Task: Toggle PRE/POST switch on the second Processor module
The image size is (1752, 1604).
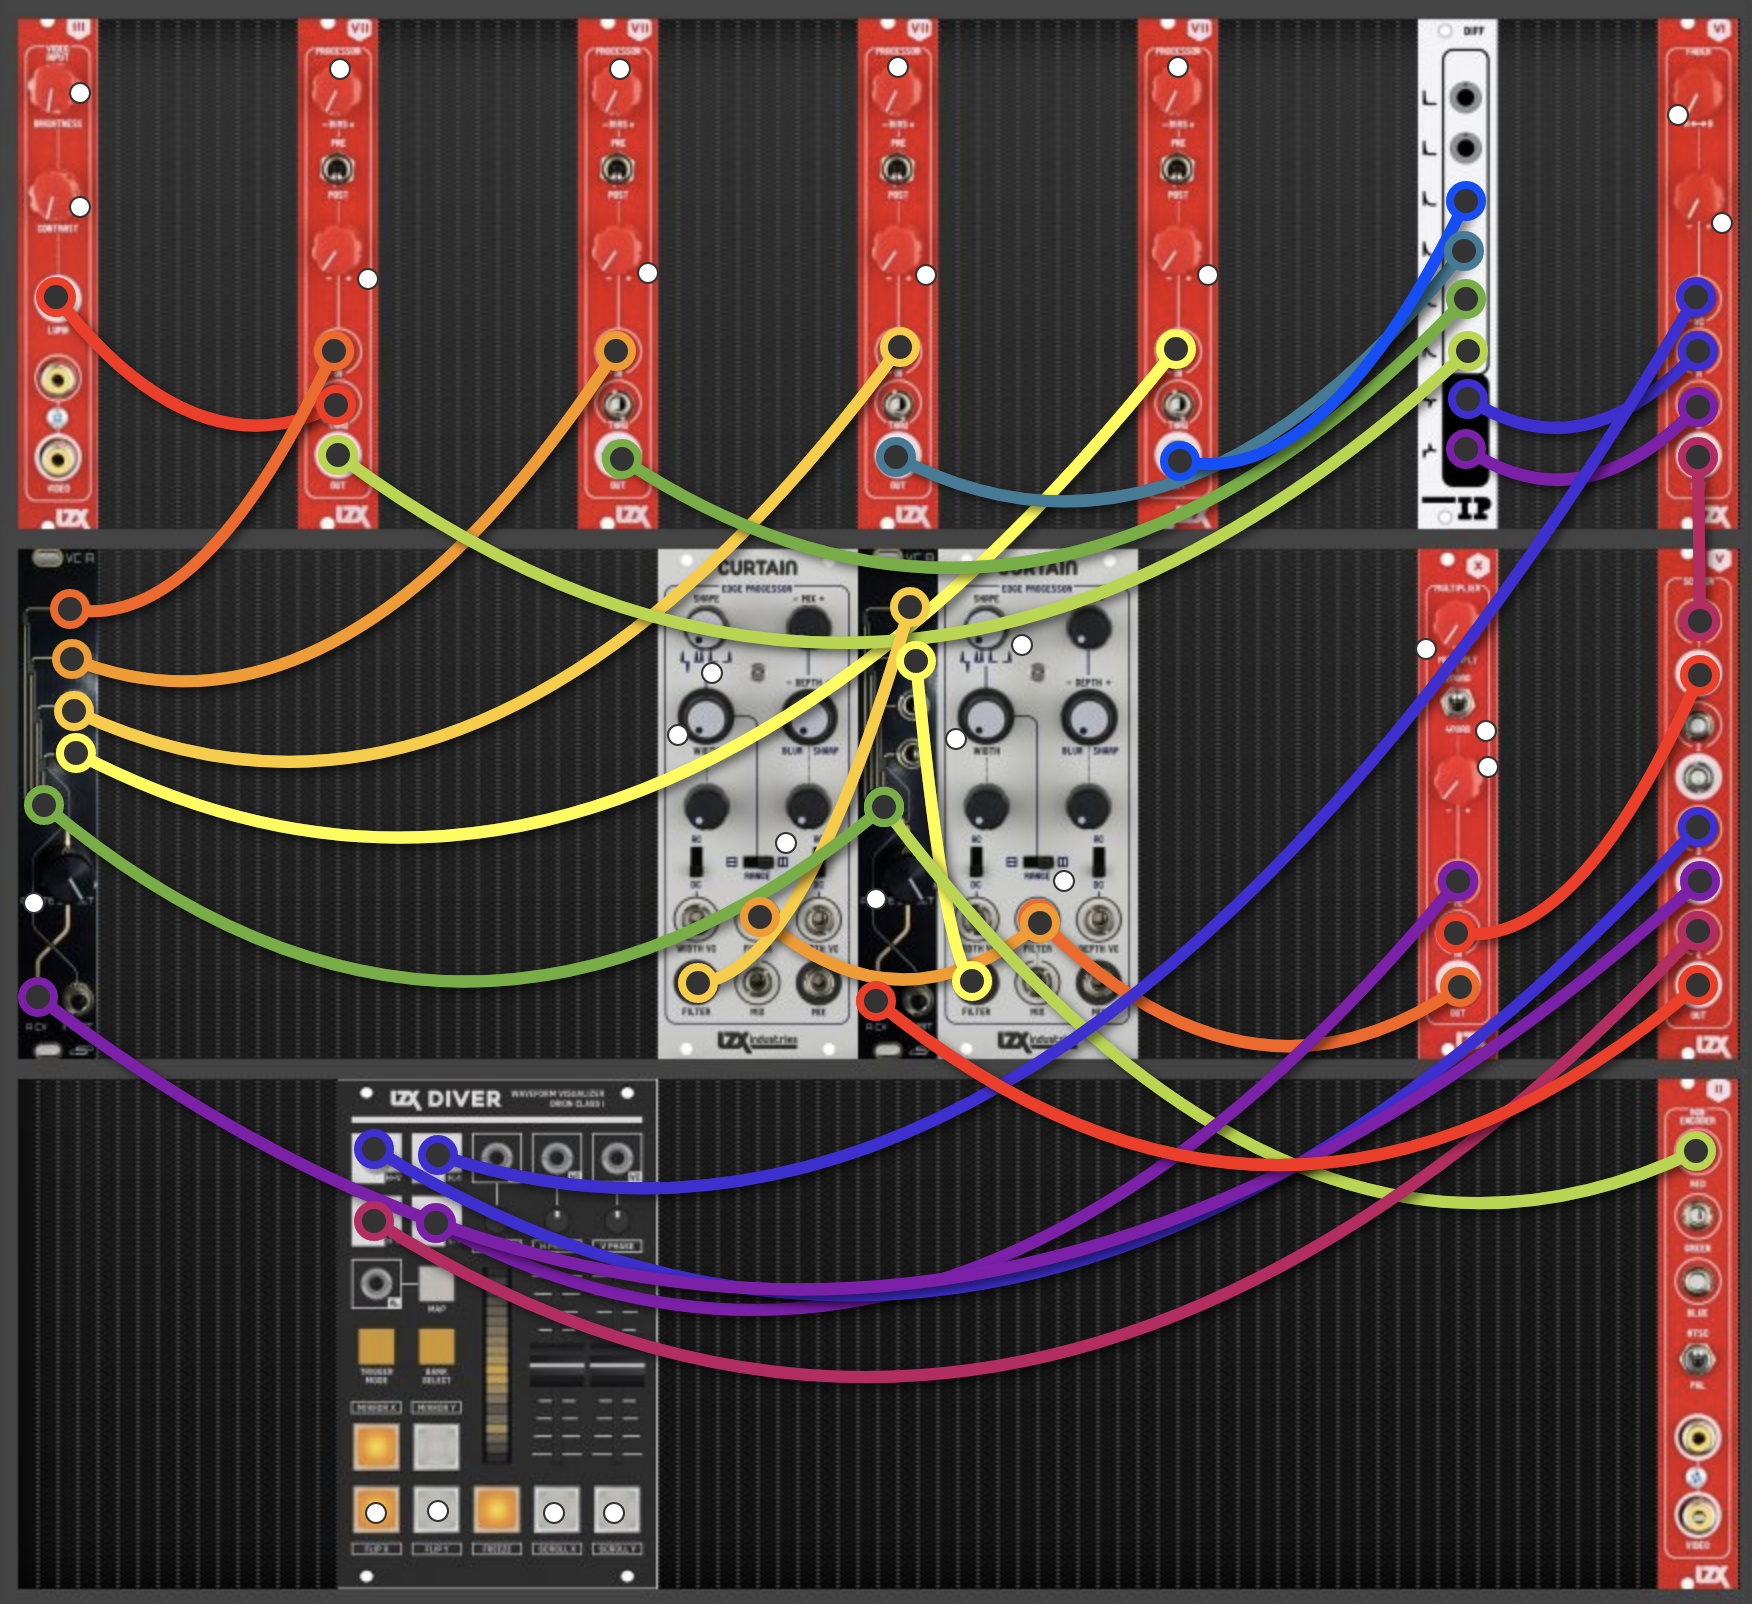Action: pos(617,168)
